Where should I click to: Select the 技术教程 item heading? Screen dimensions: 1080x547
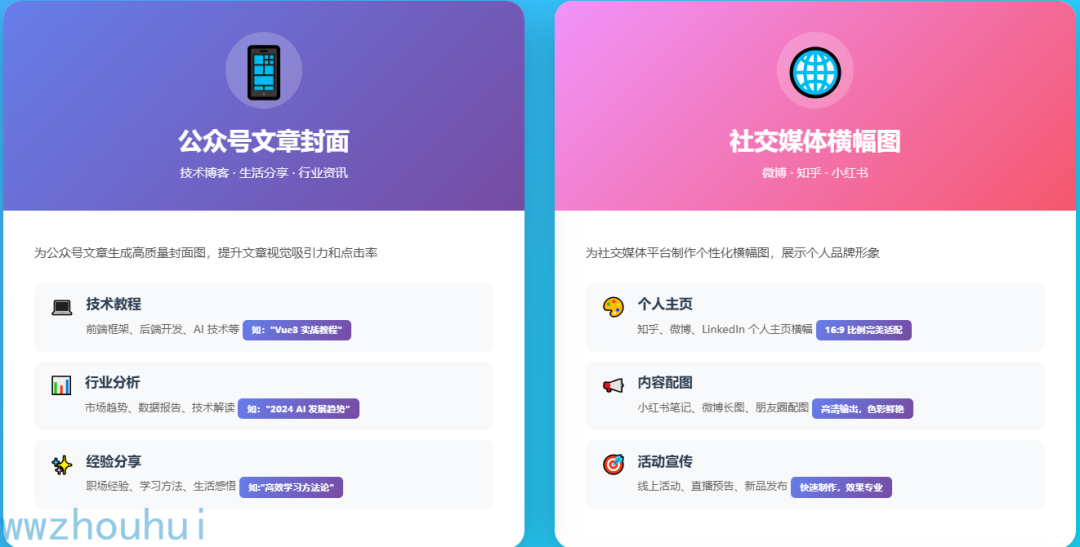(114, 304)
